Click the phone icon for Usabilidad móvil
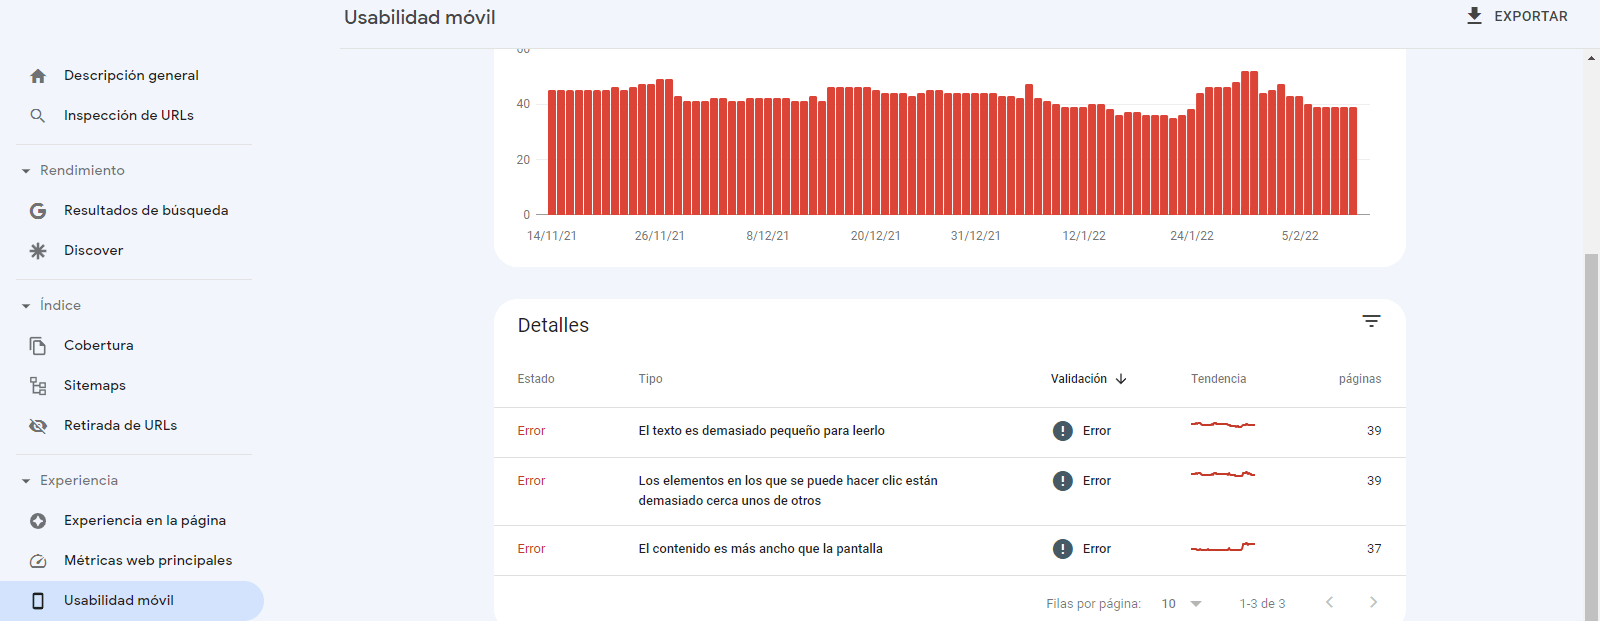This screenshot has width=1600, height=621. click(x=38, y=601)
